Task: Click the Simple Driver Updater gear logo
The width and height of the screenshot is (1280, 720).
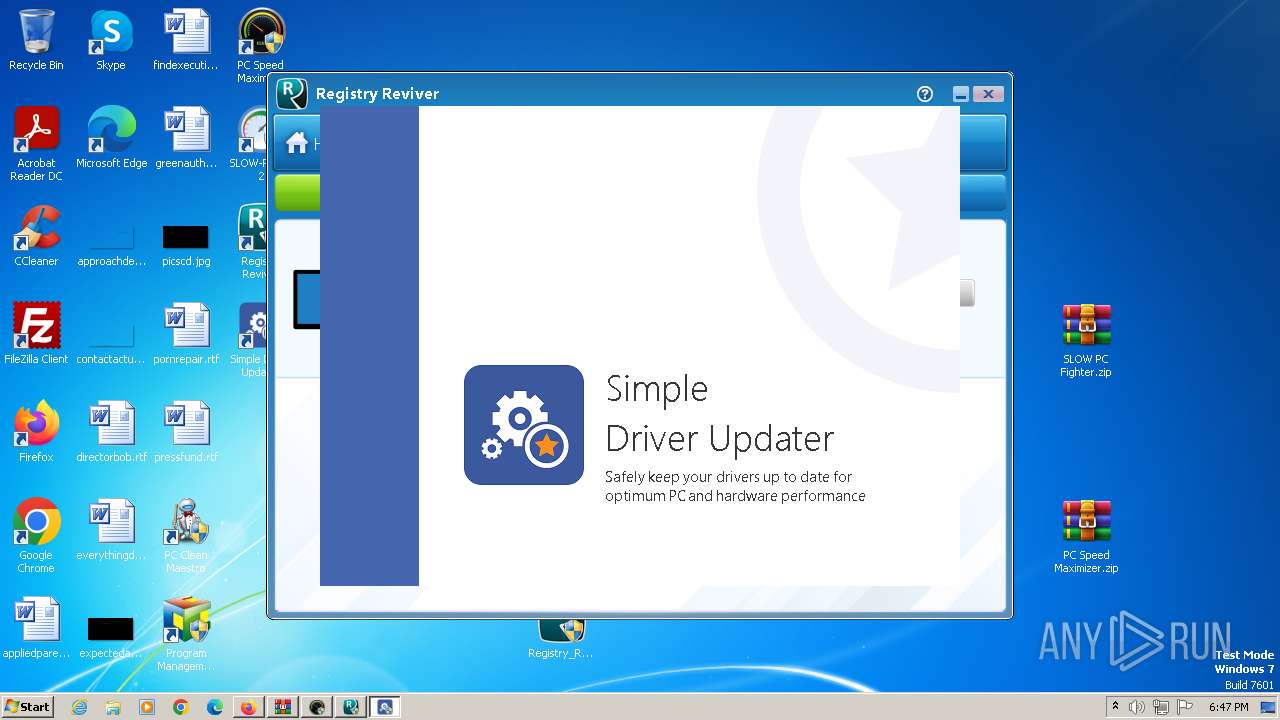Action: (x=524, y=425)
